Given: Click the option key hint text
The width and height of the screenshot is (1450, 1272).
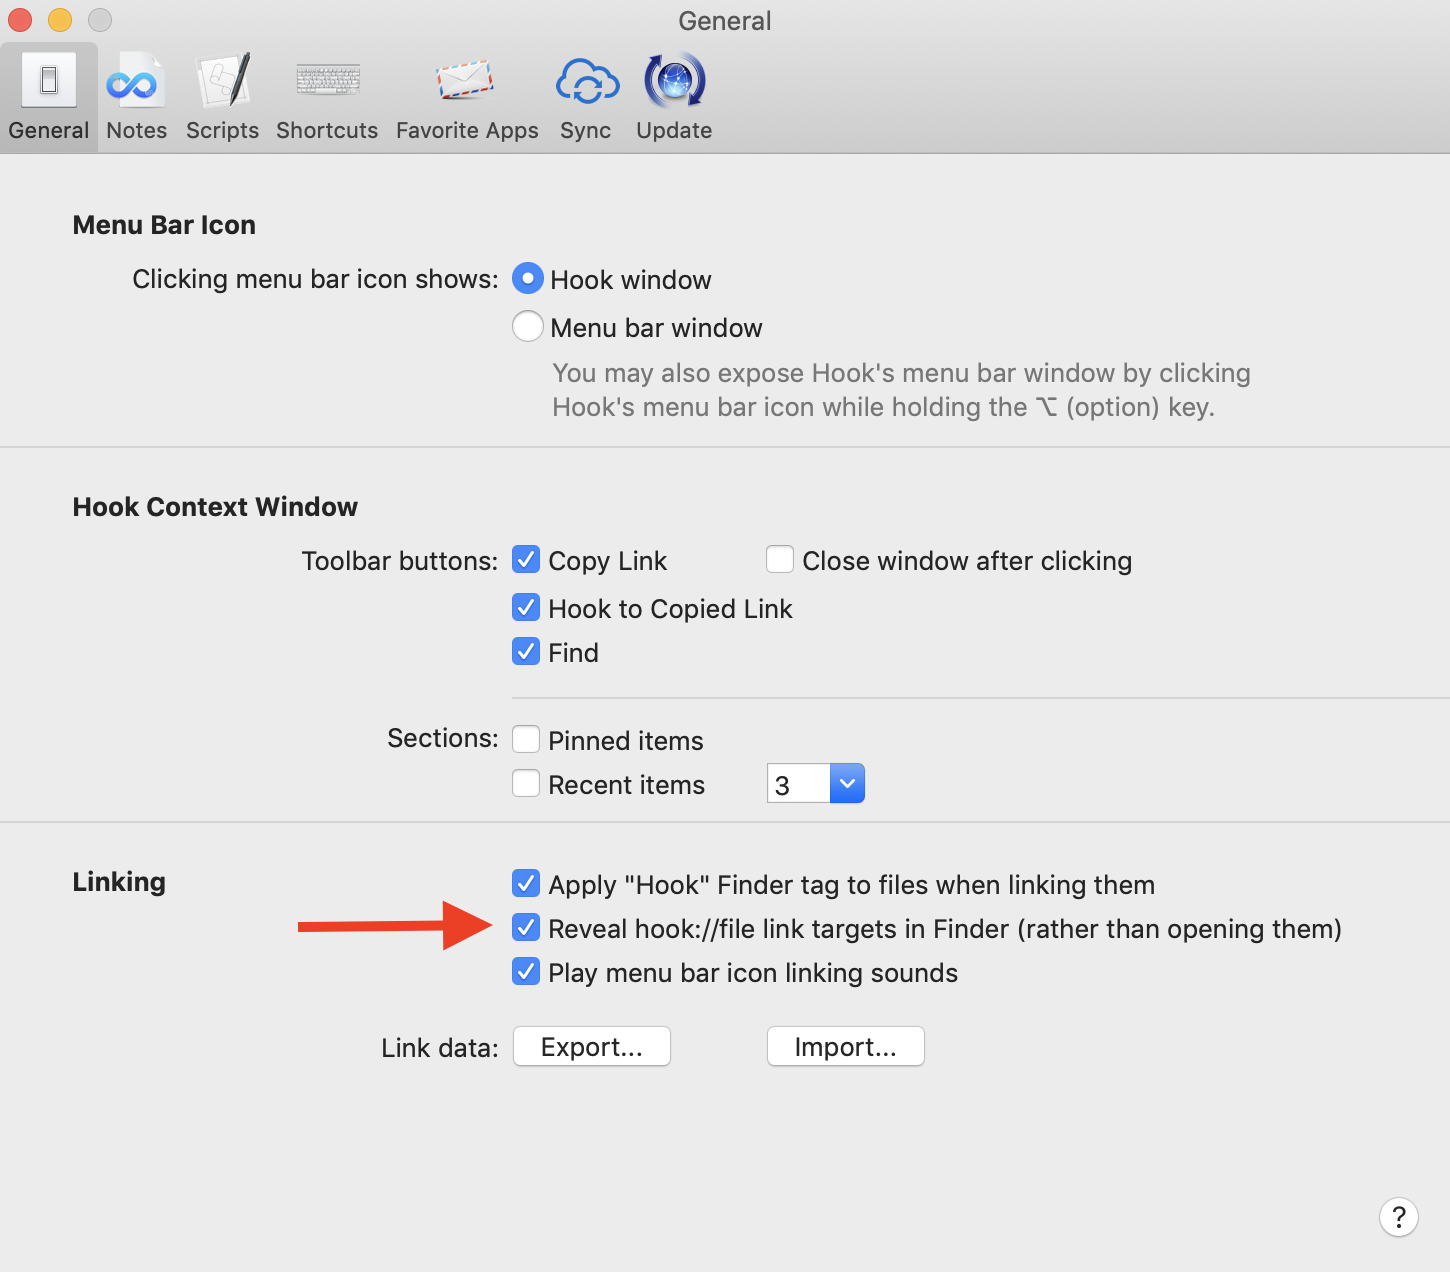Looking at the screenshot, I should [x=901, y=390].
